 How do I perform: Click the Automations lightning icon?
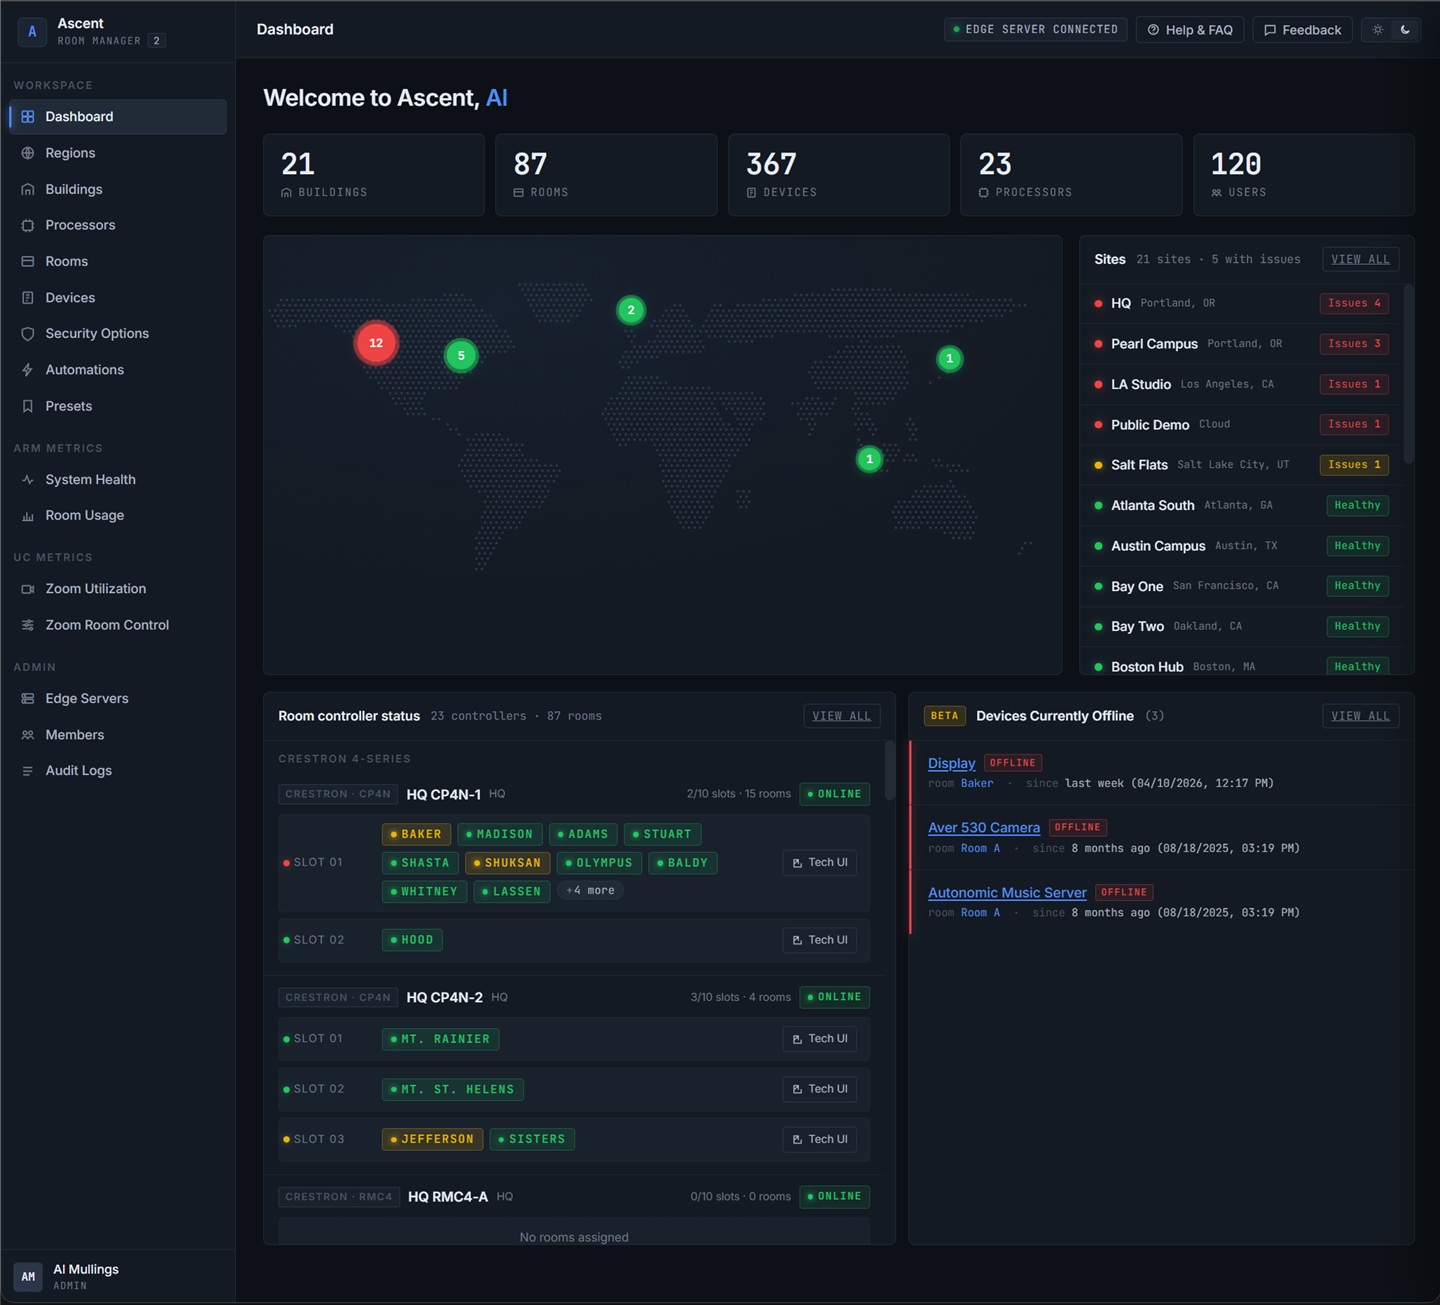[28, 370]
